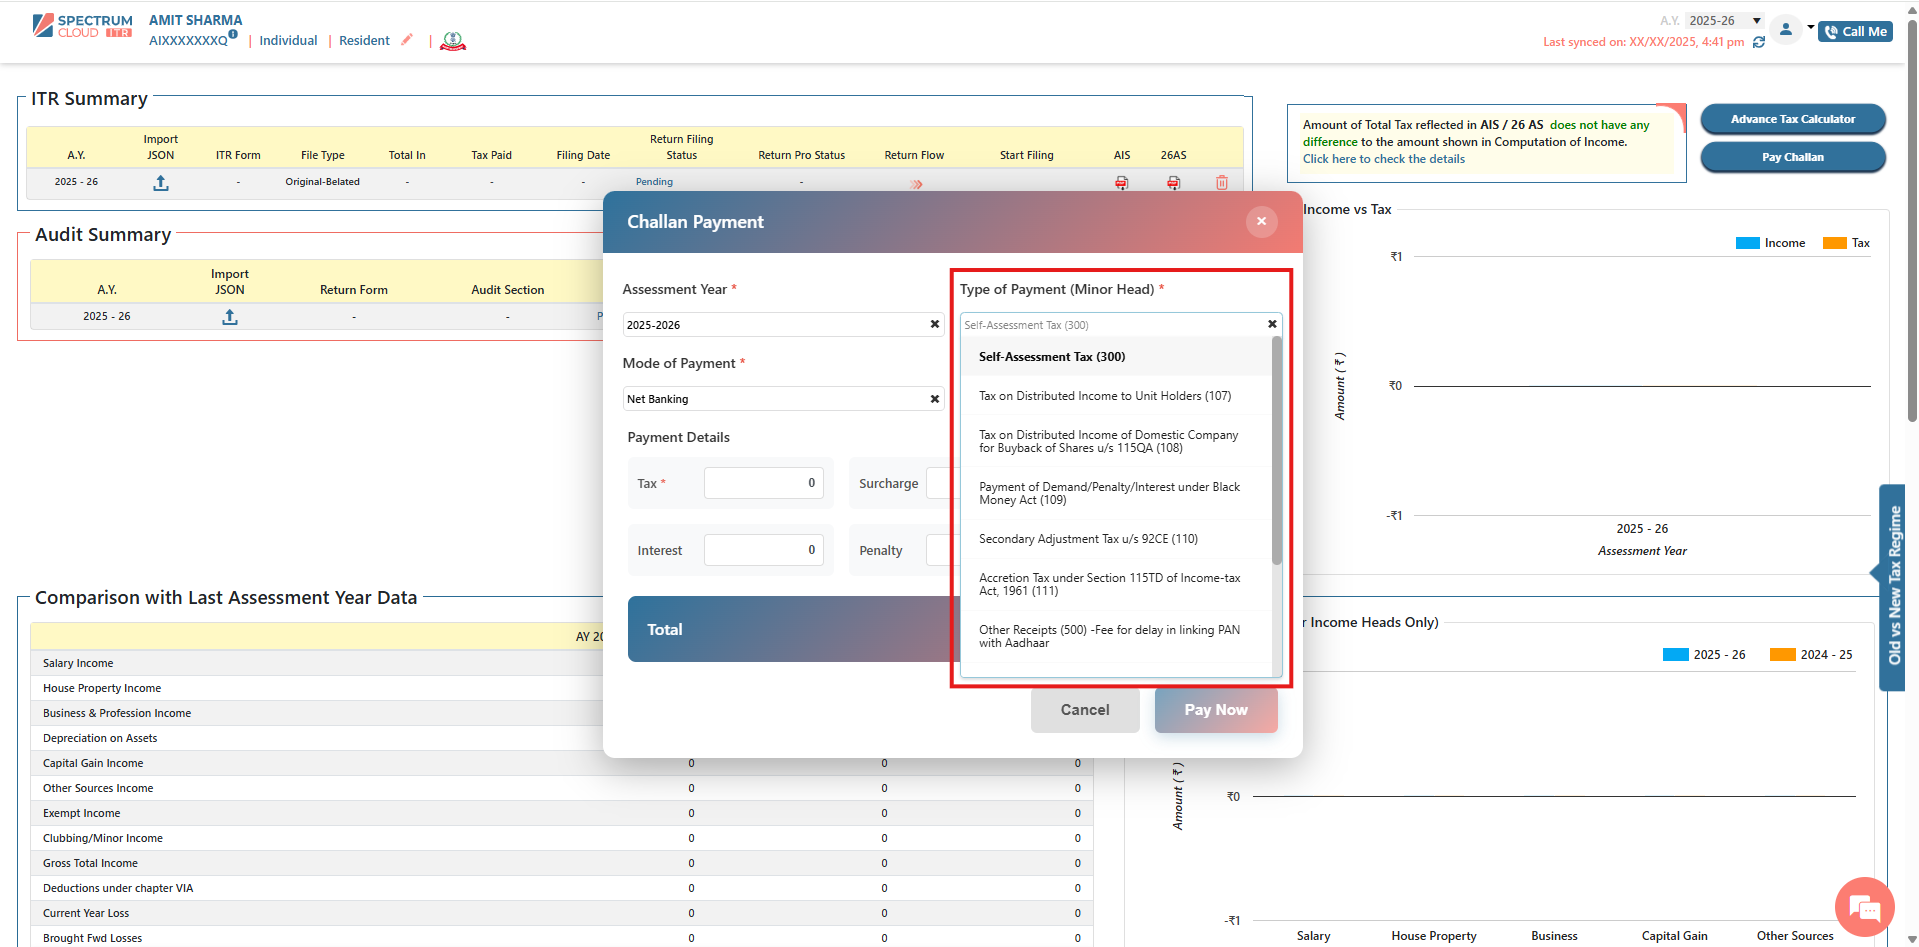Select Secondary Adjustment Tax u/s 92CE (110)

pyautogui.click(x=1088, y=539)
